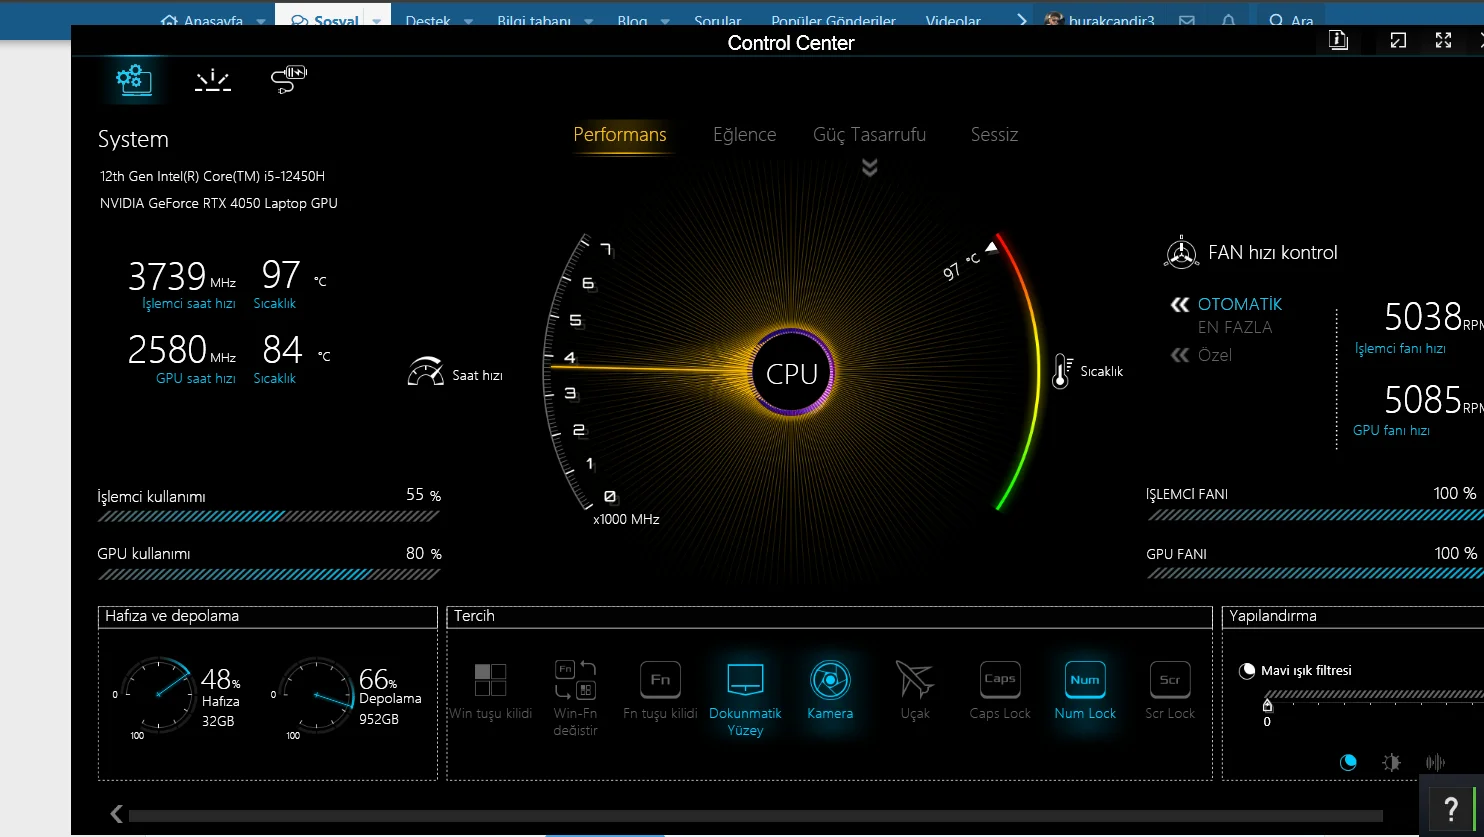Click the moon icon beside Mavi ışık filtresi
Viewport: 1484px width, 837px height.
click(x=1247, y=671)
